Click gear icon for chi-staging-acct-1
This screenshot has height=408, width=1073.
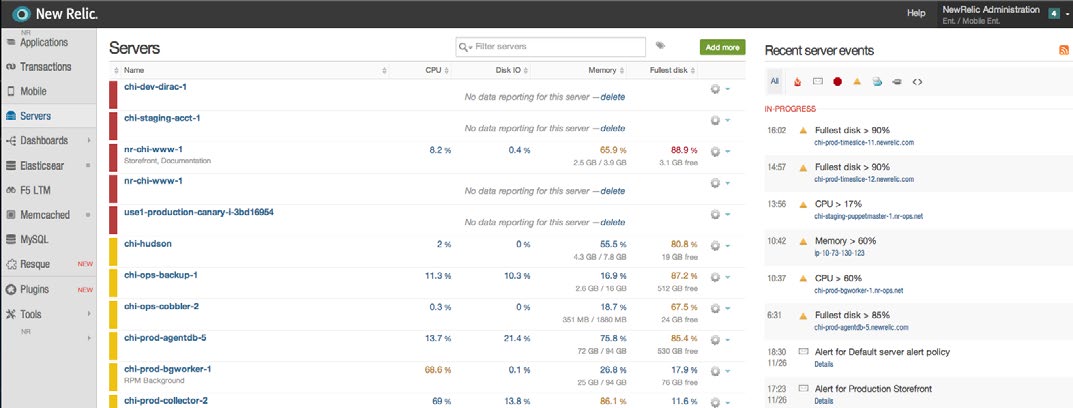[x=715, y=120]
